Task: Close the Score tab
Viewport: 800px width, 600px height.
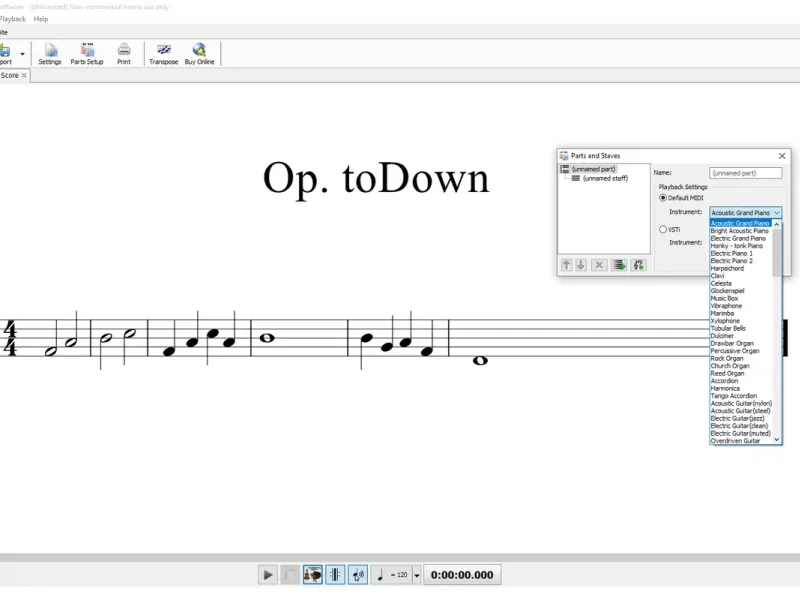Action: coord(24,76)
